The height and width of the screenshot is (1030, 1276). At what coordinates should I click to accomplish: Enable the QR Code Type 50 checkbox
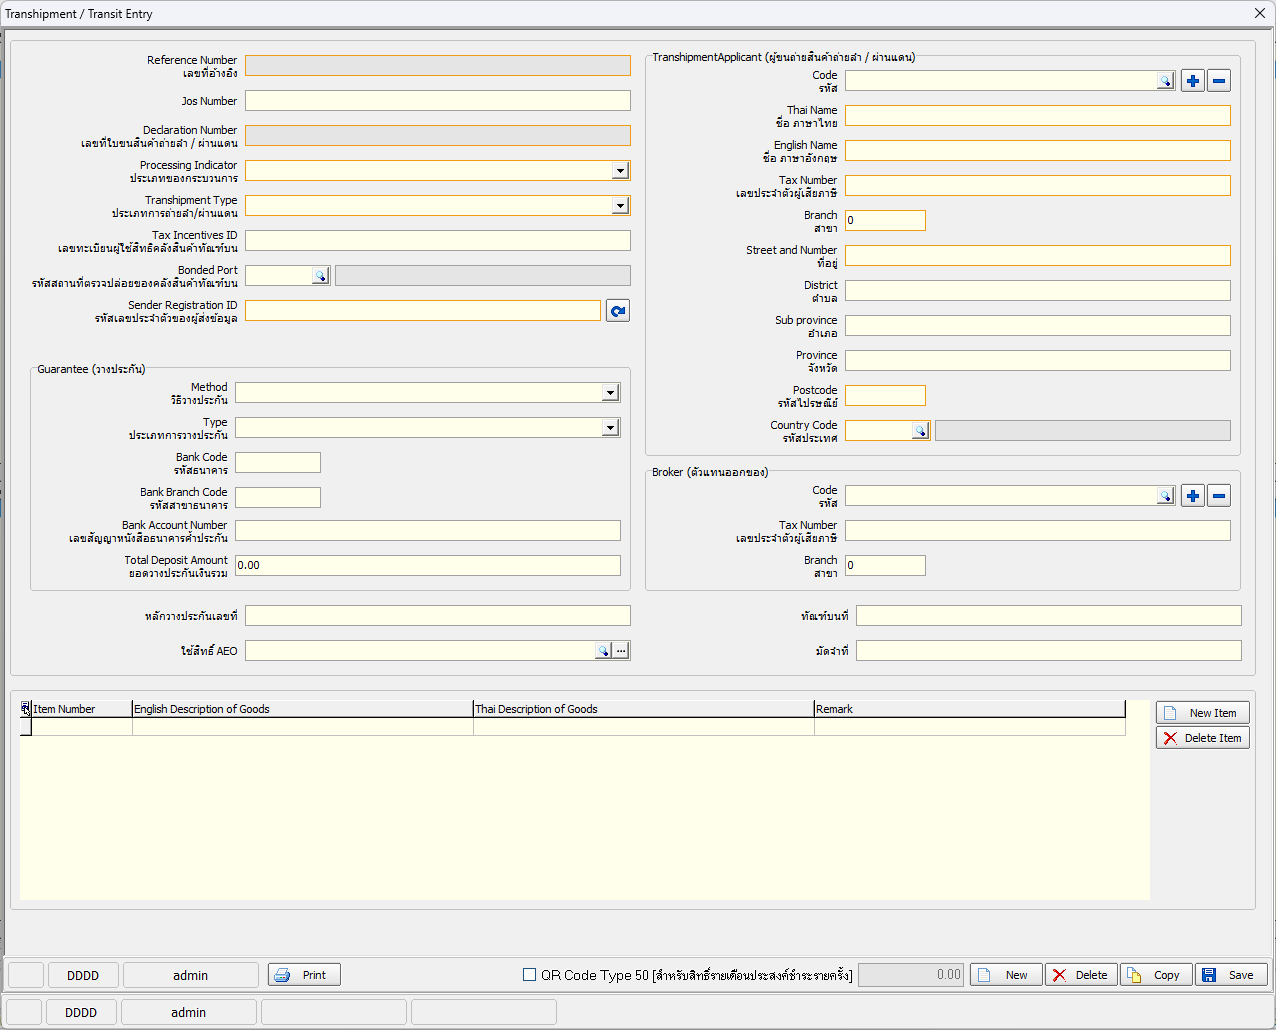pyautogui.click(x=530, y=975)
